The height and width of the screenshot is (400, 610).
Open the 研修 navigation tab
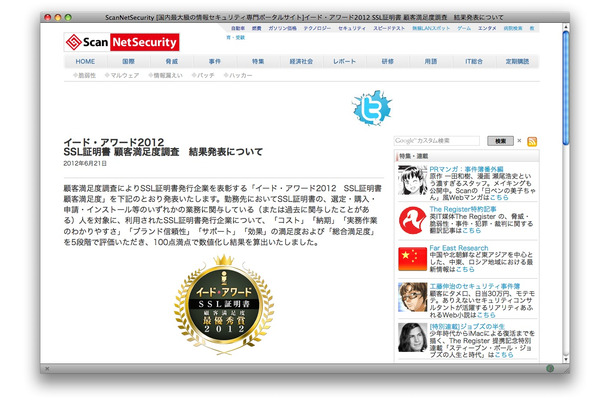click(387, 61)
